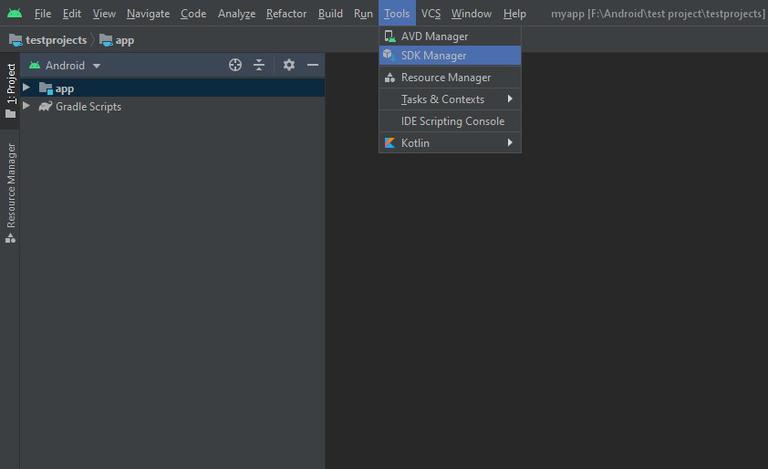
Task: Click the Android Studio logo icon
Action: point(15,13)
